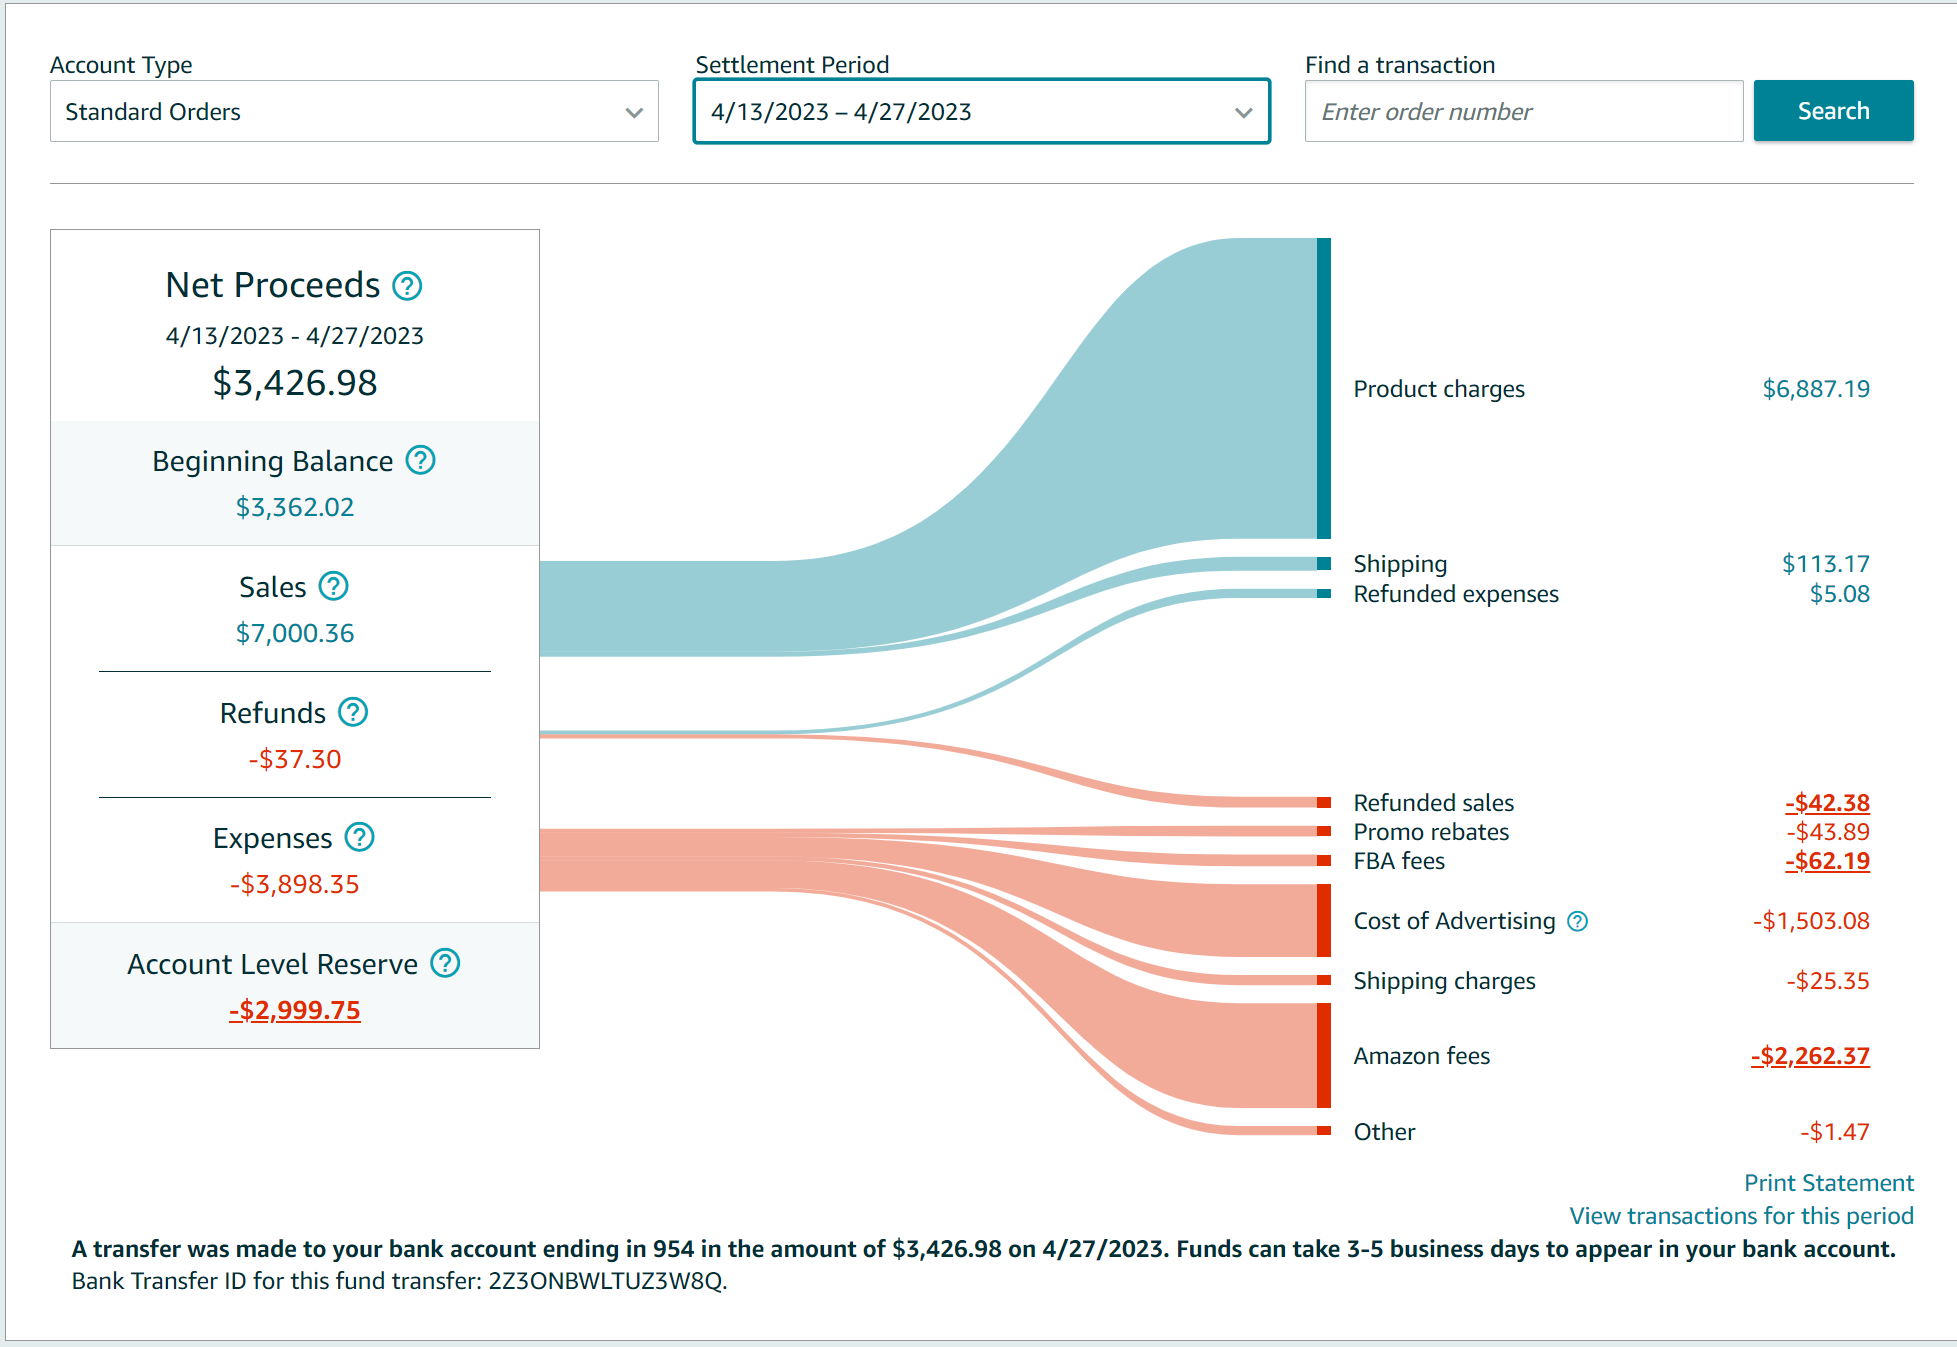Click View transactions for this period
This screenshot has width=1957, height=1347.
click(1740, 1216)
